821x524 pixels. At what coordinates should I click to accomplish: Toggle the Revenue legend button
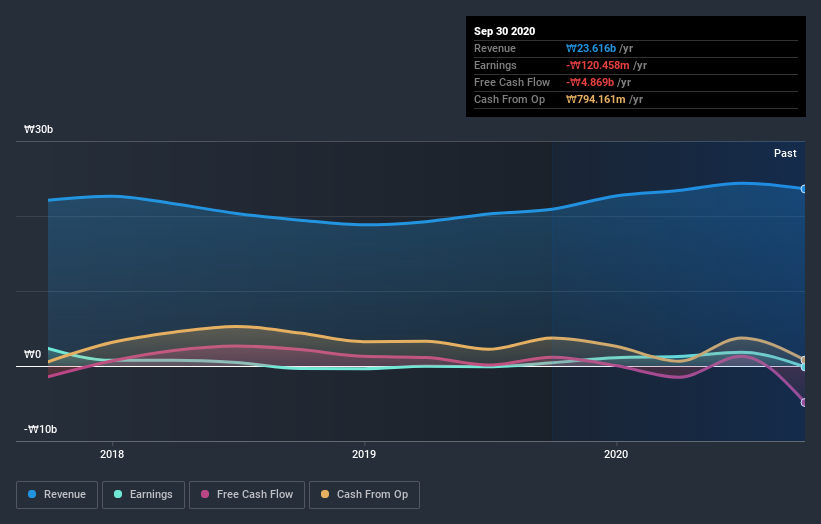(57, 495)
